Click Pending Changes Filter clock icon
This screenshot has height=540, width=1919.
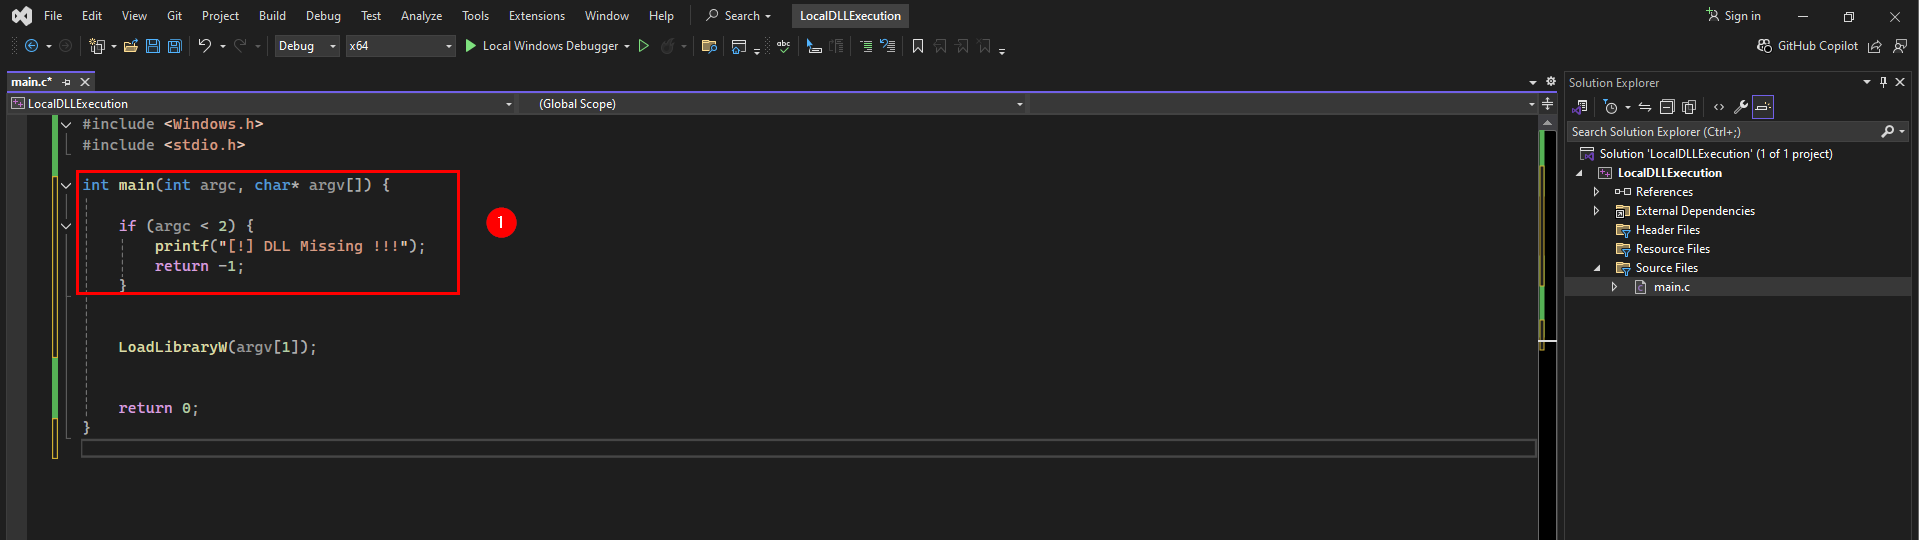click(x=1610, y=107)
